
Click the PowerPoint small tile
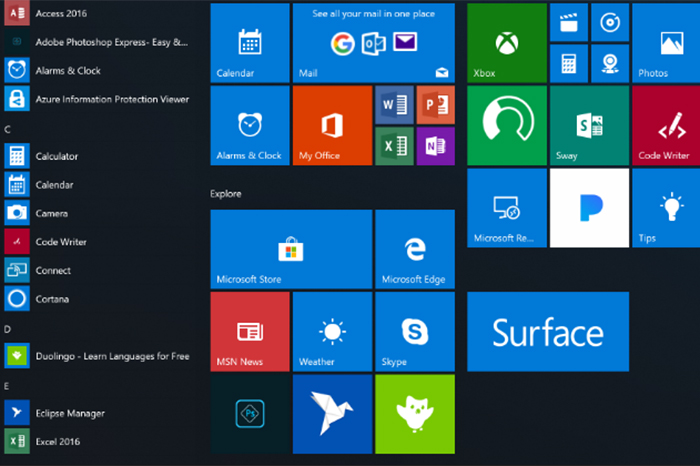coord(435,104)
